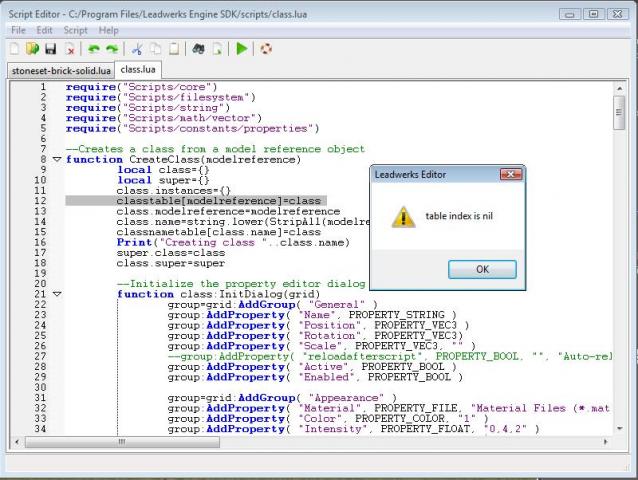Click the vertical scrollbar down arrow
The height and width of the screenshot is (480, 638).
click(x=619, y=428)
